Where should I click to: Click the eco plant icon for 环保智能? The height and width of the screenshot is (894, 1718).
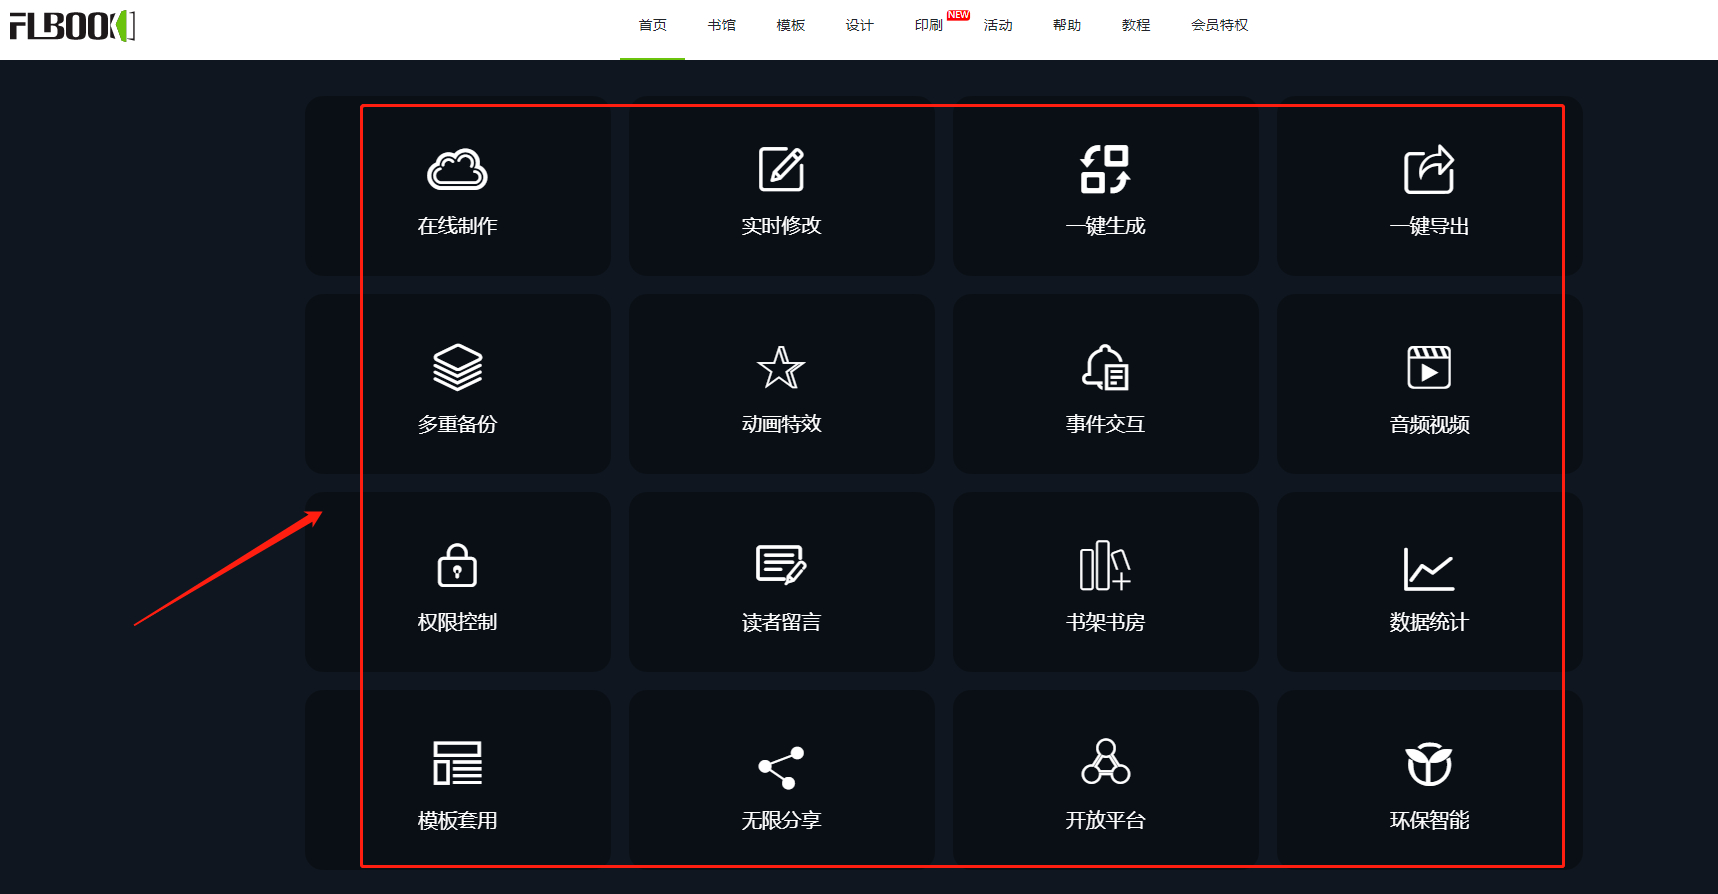(1429, 764)
